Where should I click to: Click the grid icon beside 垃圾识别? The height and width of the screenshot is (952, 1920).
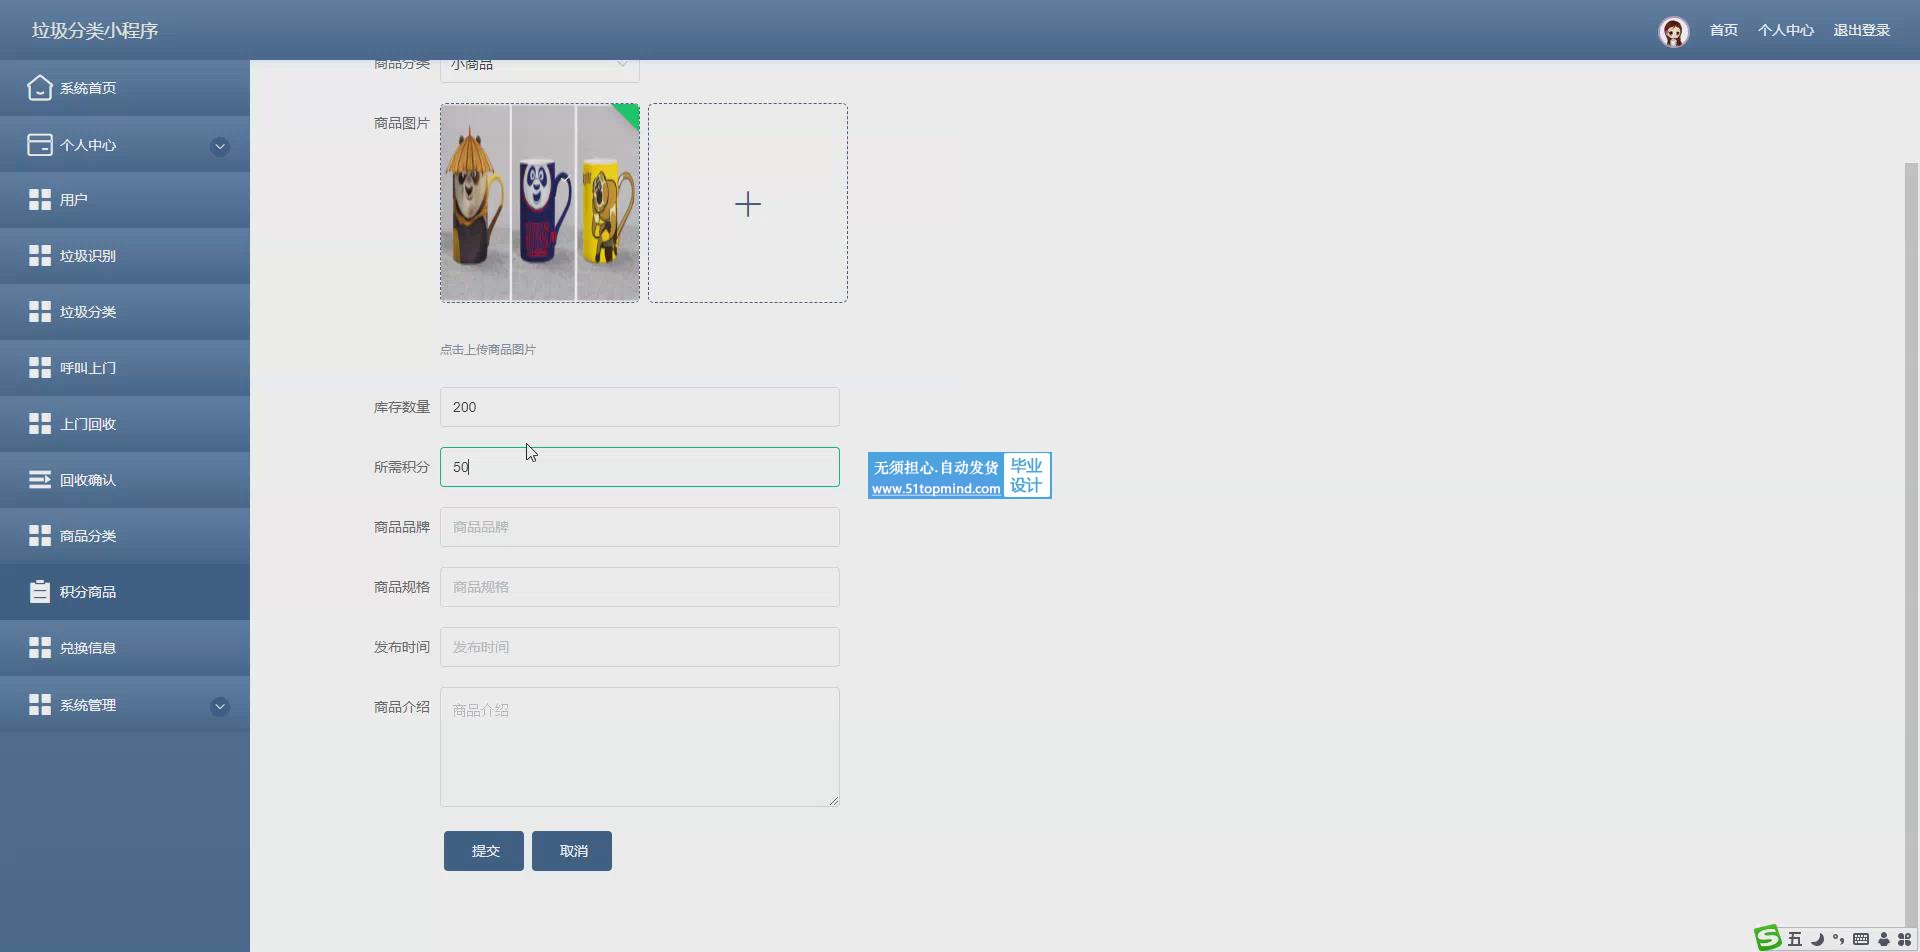pos(39,256)
